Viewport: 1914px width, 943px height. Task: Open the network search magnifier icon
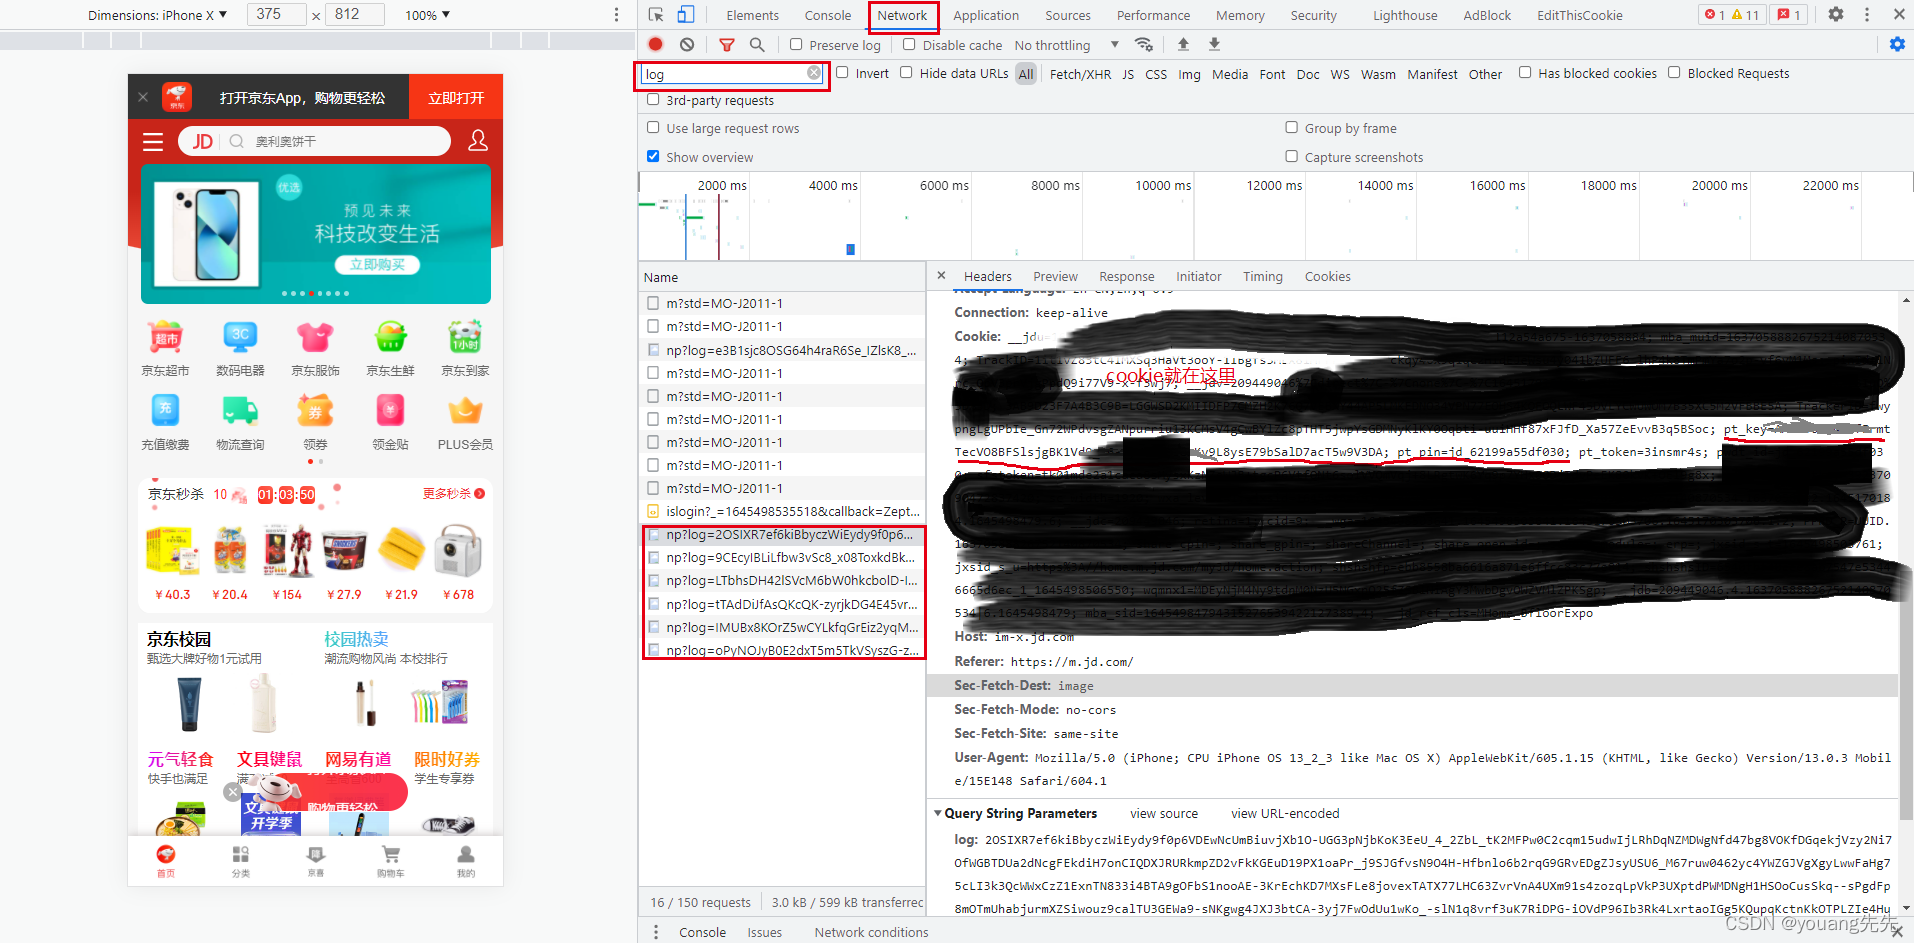[757, 44]
